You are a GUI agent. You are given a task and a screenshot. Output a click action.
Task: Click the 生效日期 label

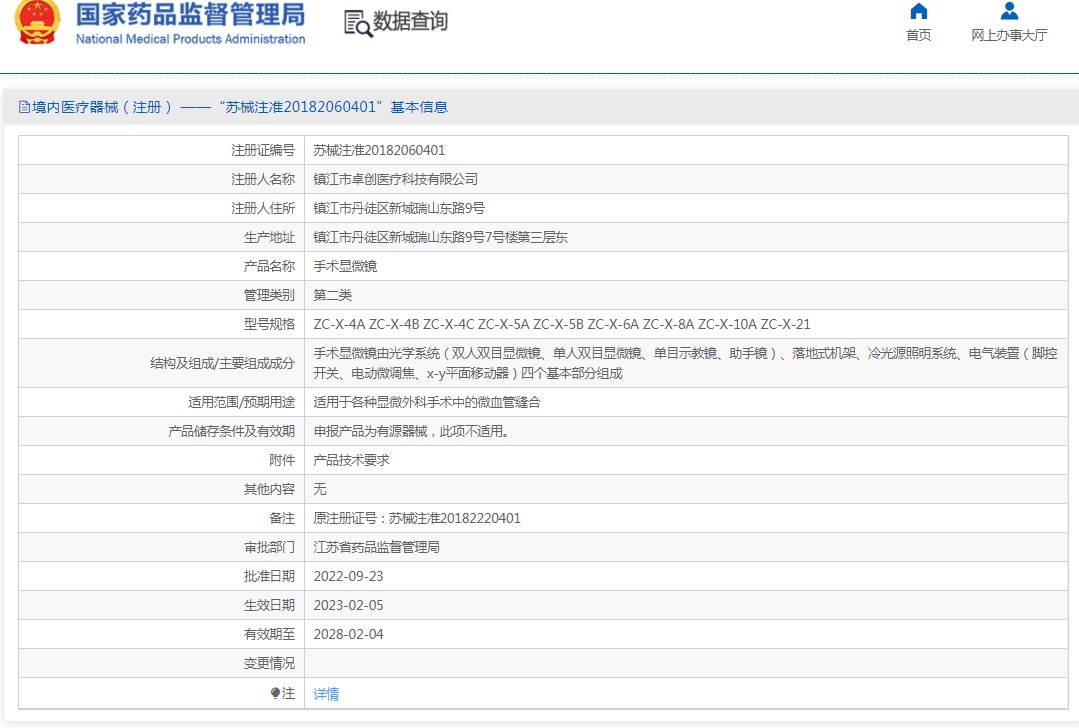pyautogui.click(x=269, y=605)
